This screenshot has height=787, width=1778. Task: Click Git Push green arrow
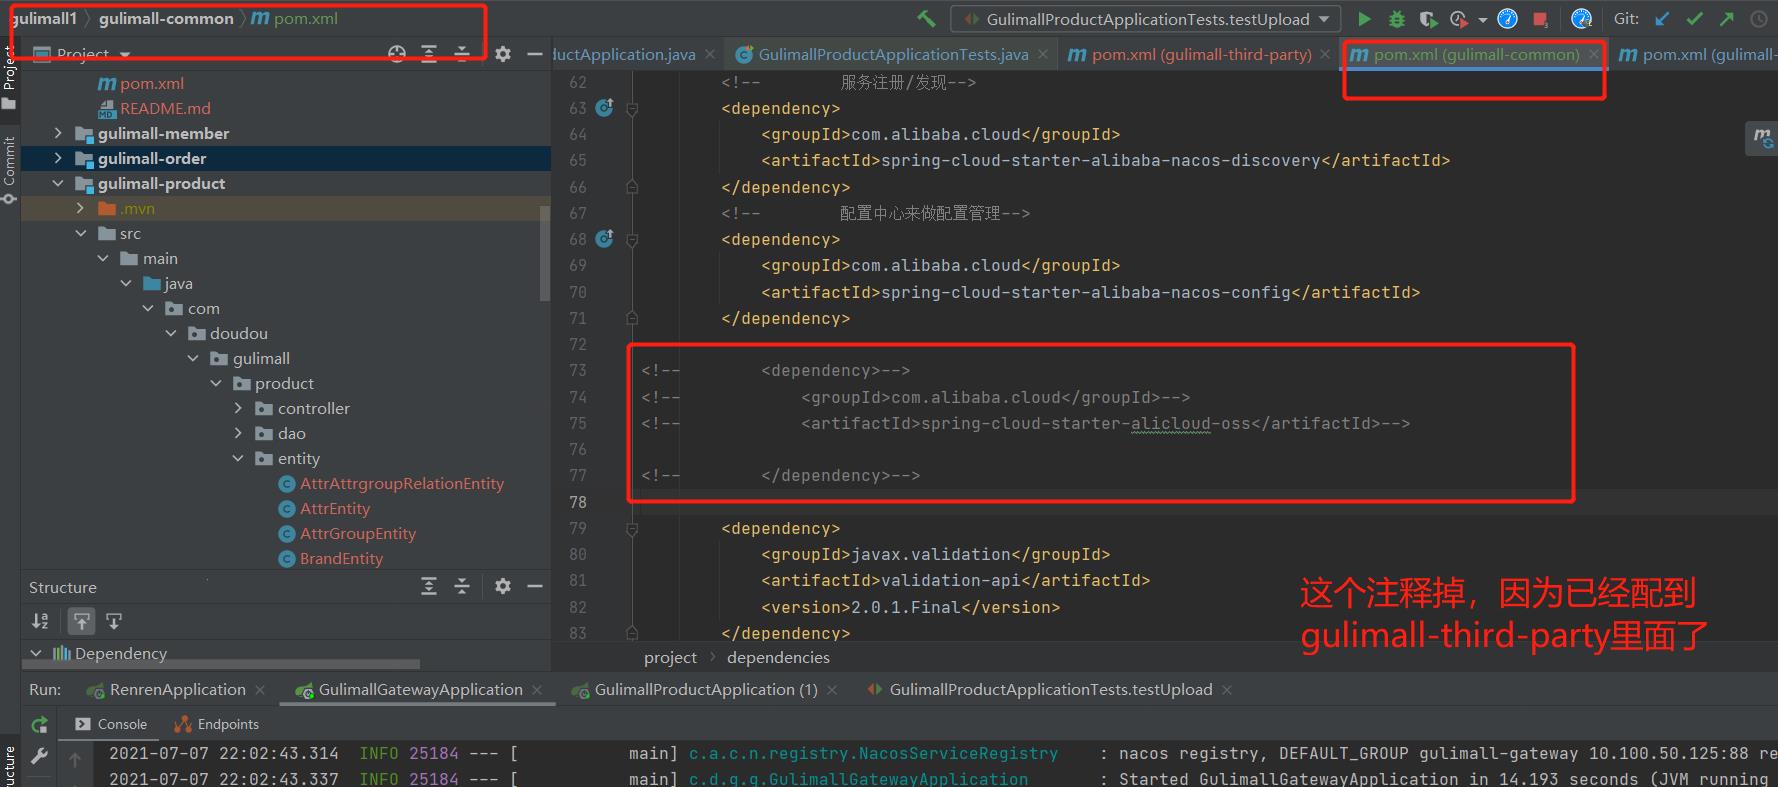coord(1727,19)
